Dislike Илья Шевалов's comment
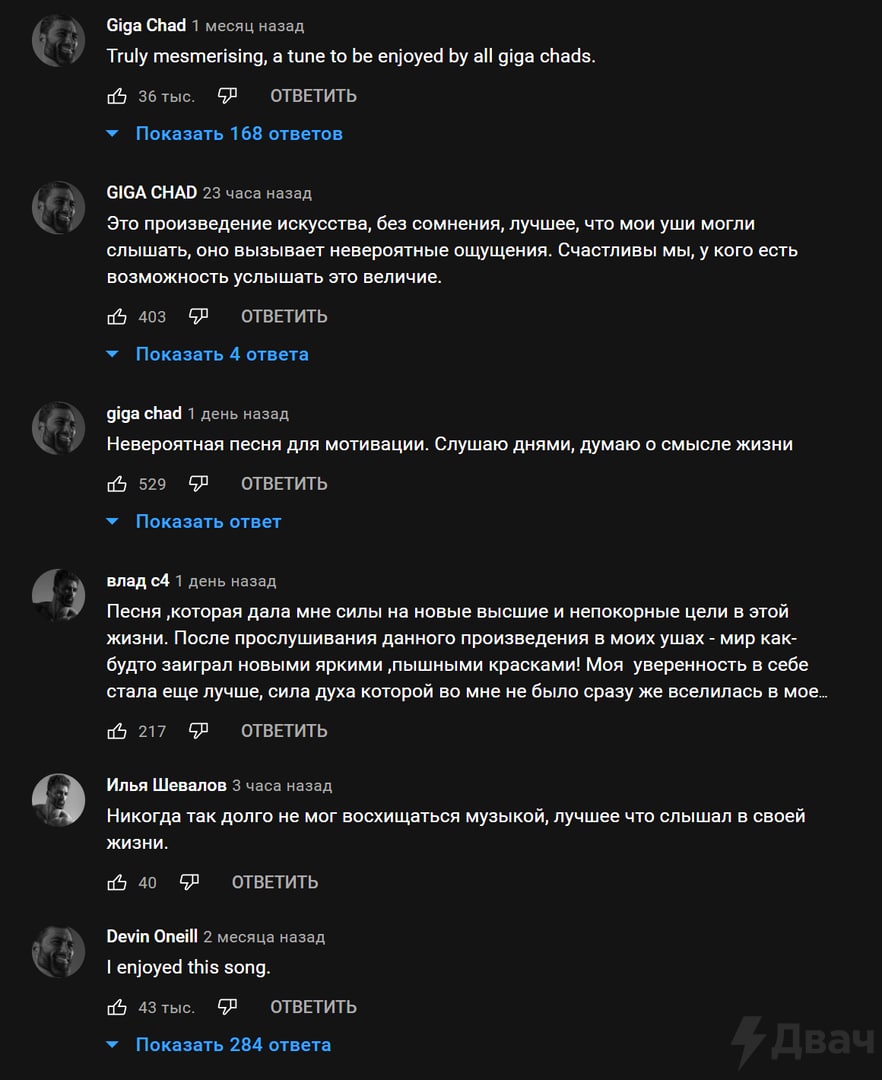The height and width of the screenshot is (1080, 882). pyautogui.click(x=189, y=882)
